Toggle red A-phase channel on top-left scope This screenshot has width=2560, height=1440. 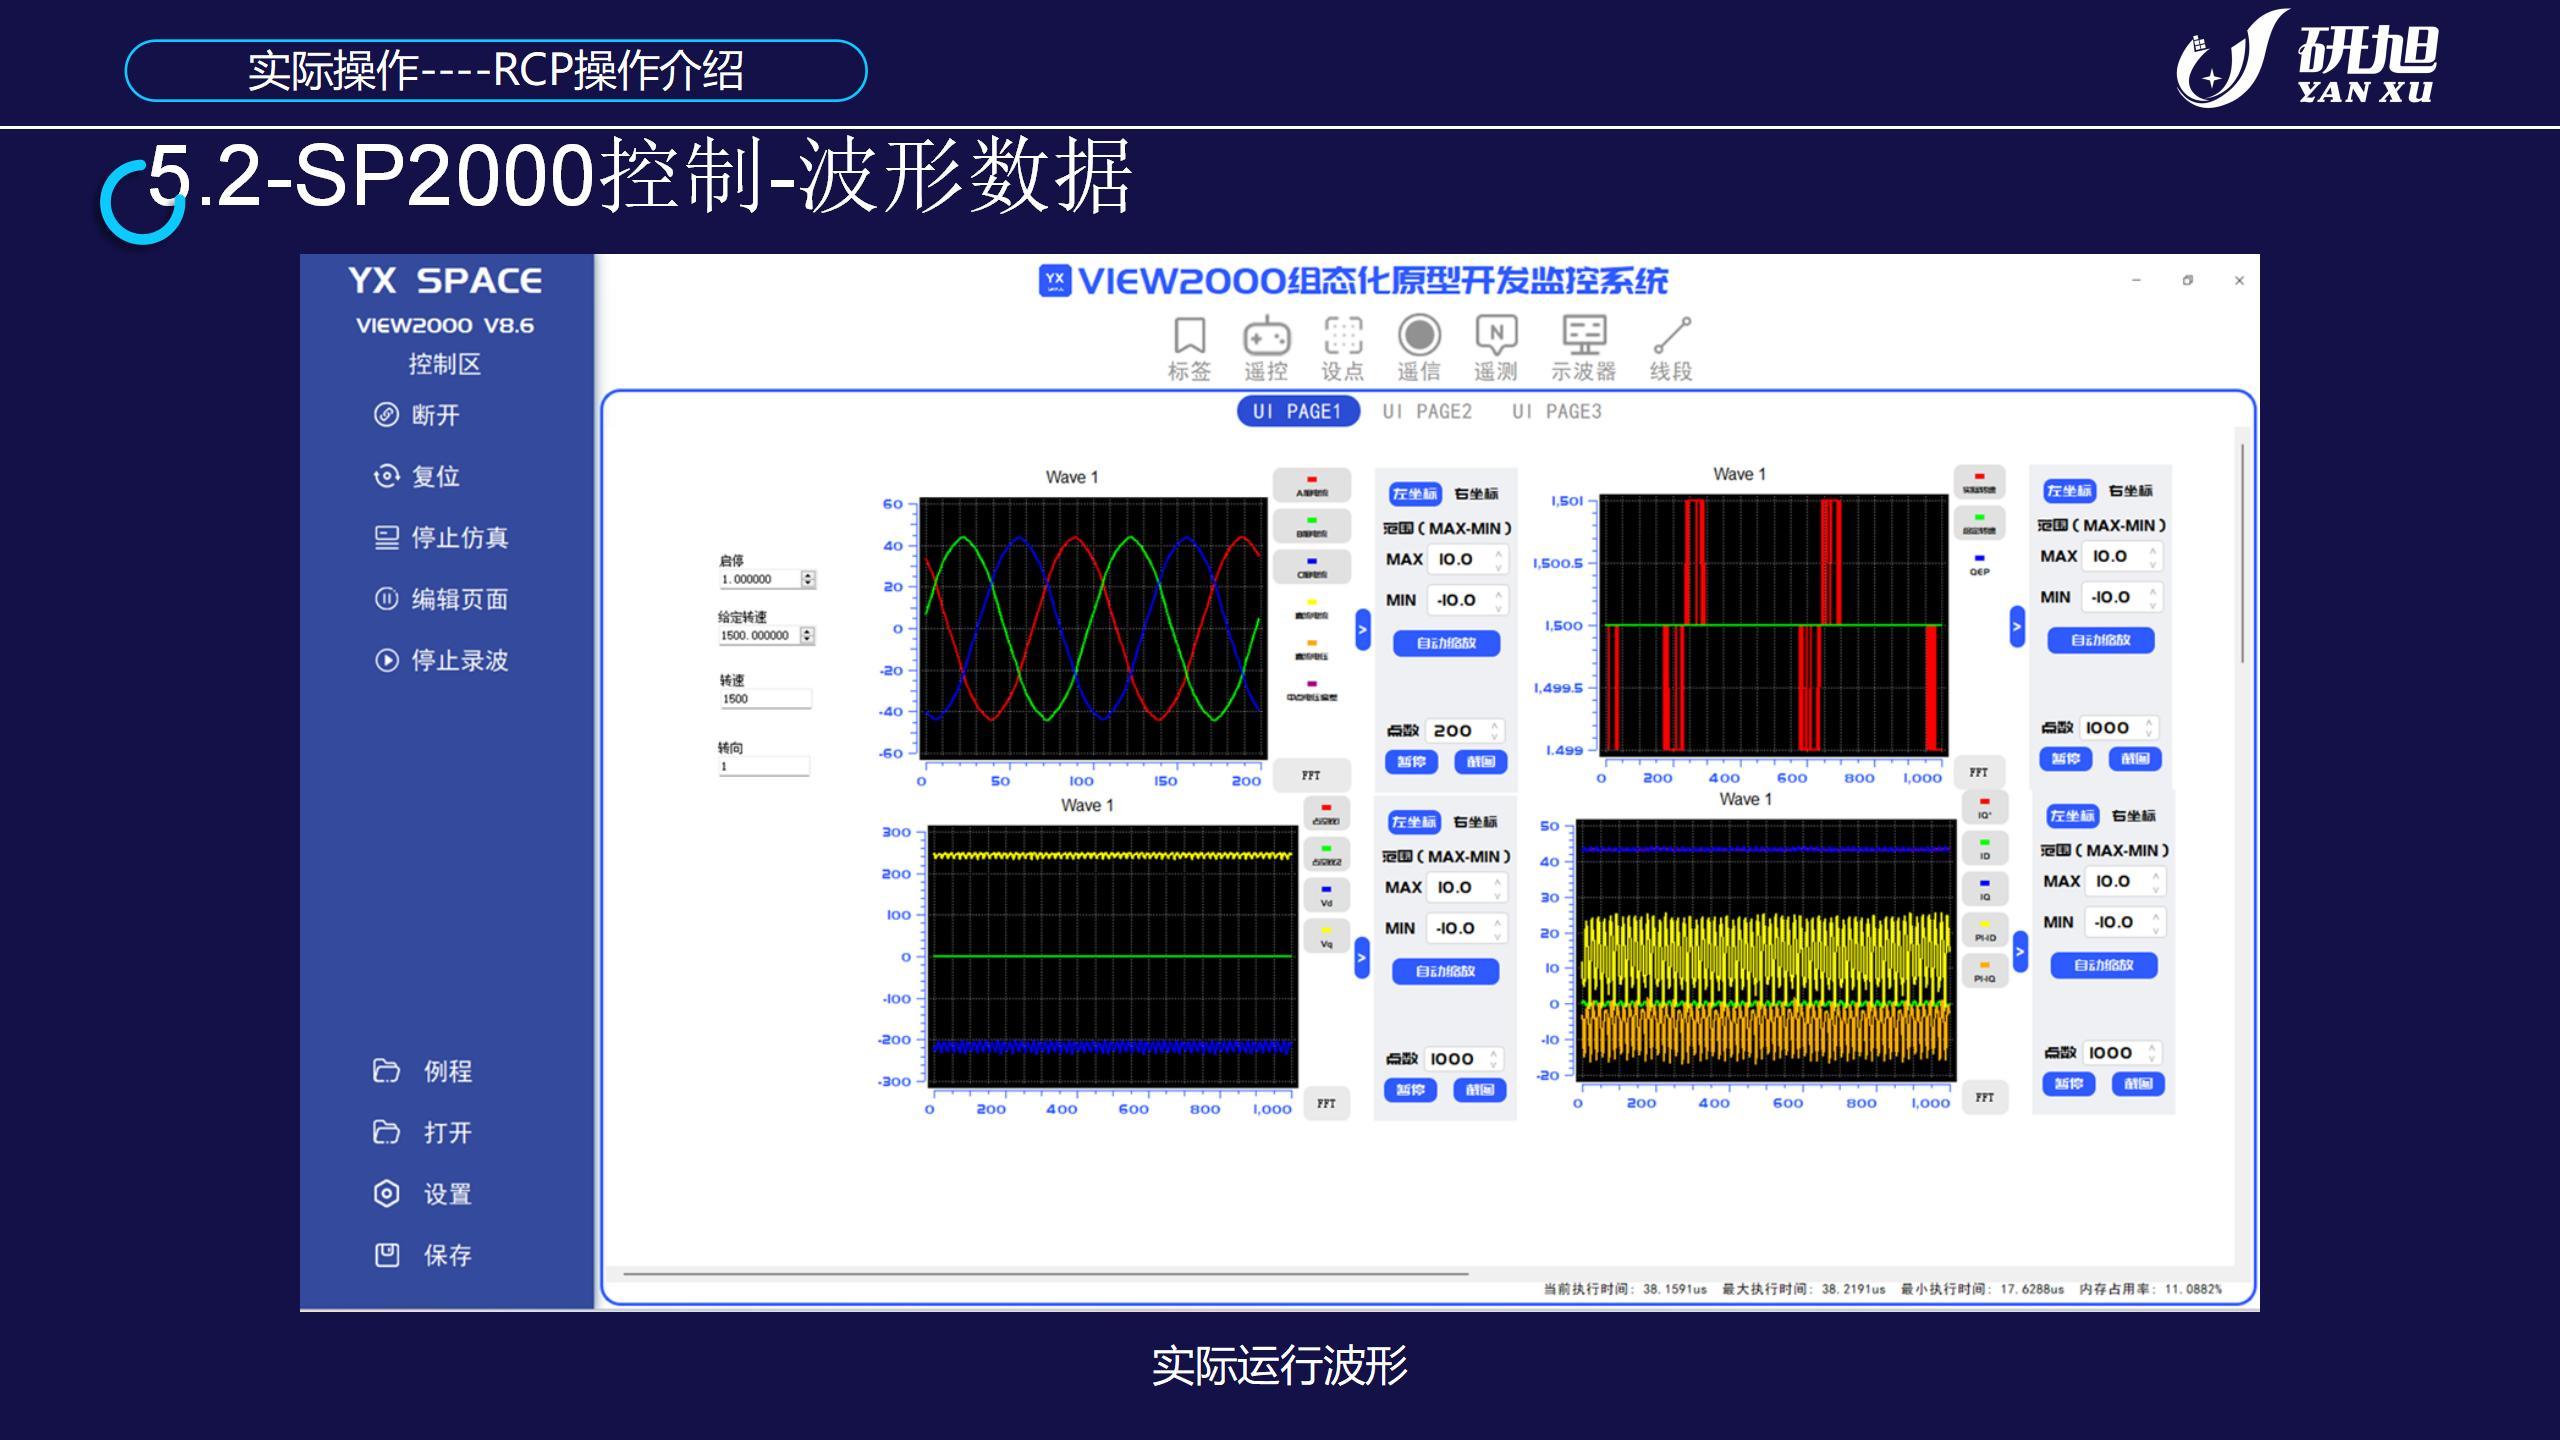1312,486
